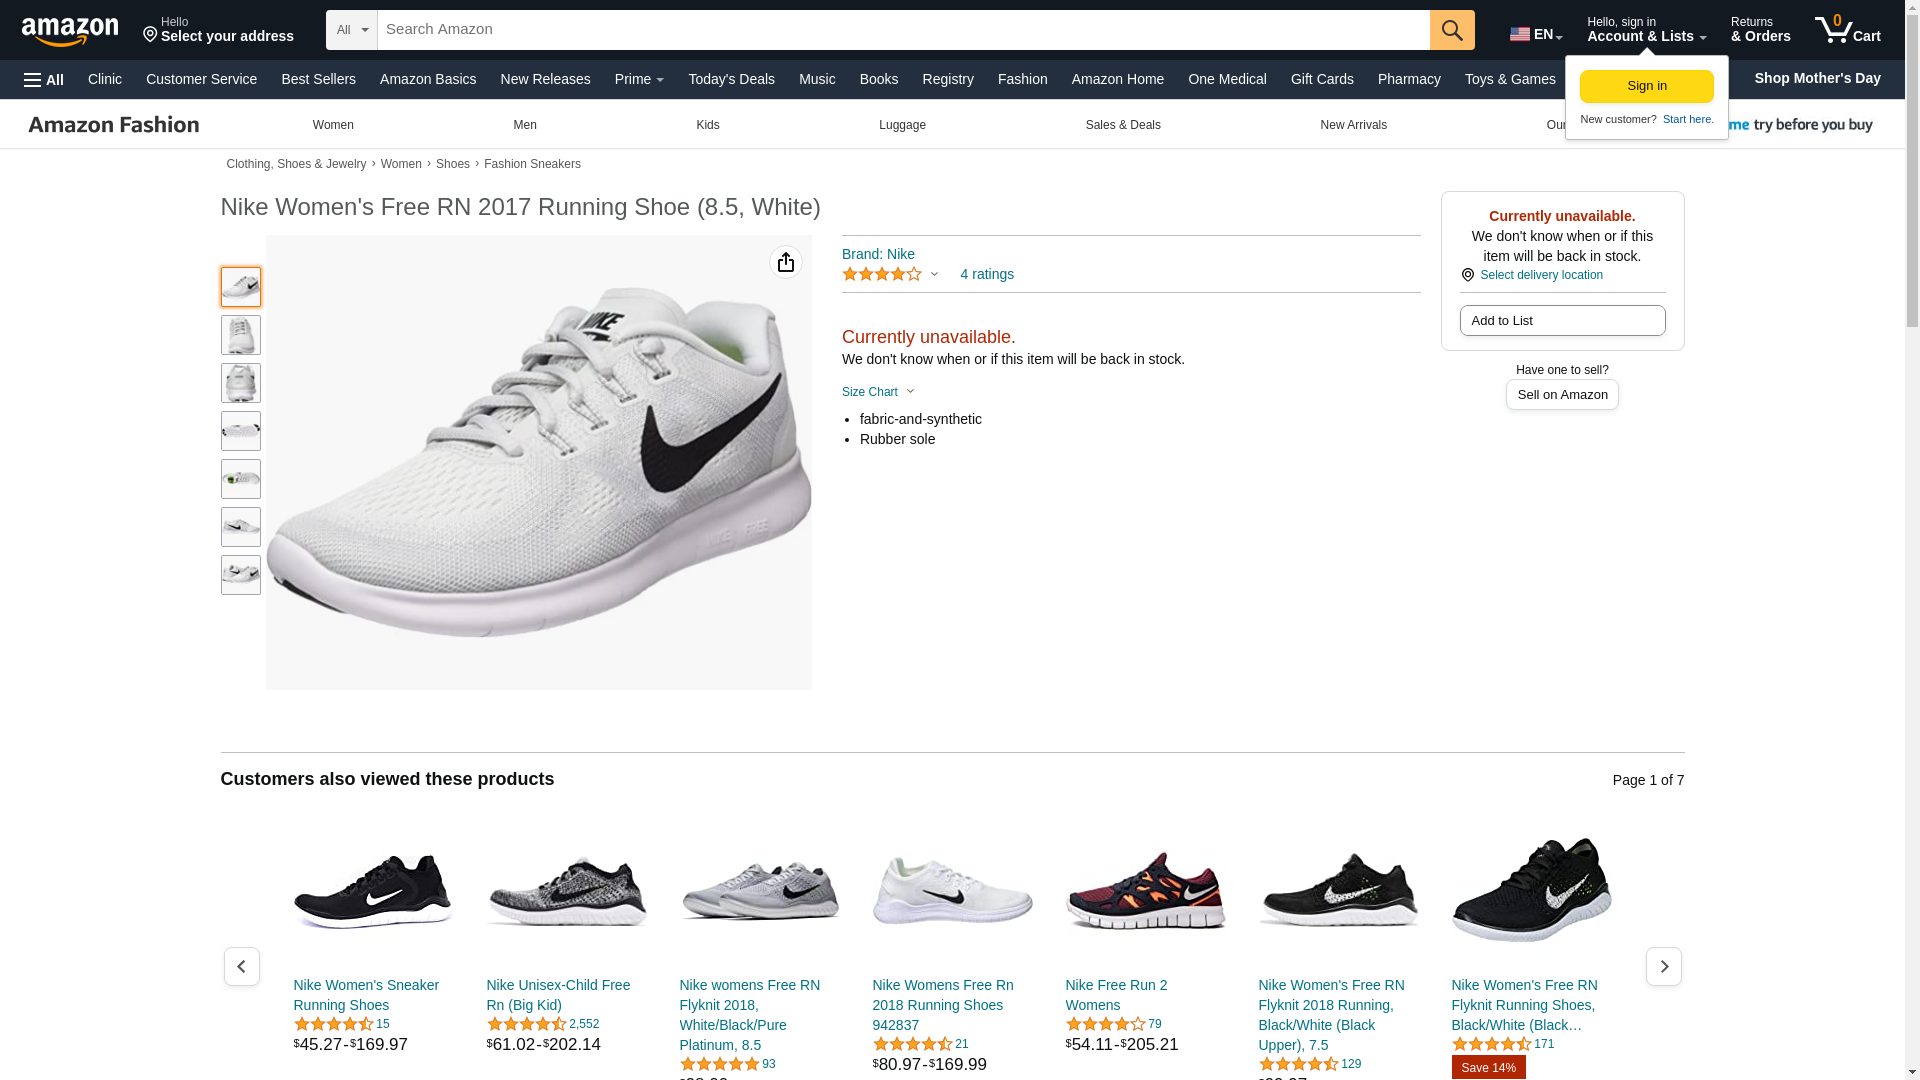Open the 4 ratings link
Viewport: 1920px width, 1080px height.
point(986,274)
